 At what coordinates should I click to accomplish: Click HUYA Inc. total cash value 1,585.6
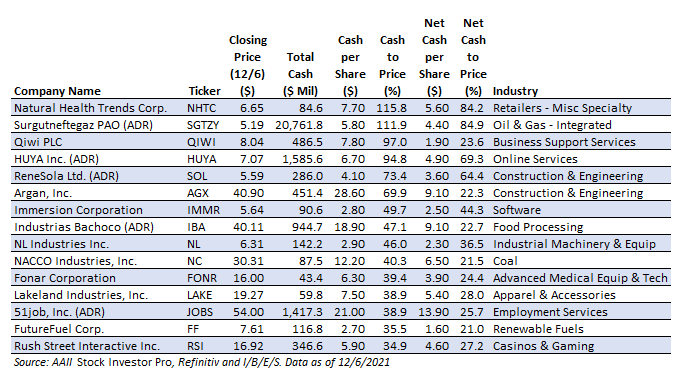pyautogui.click(x=302, y=159)
